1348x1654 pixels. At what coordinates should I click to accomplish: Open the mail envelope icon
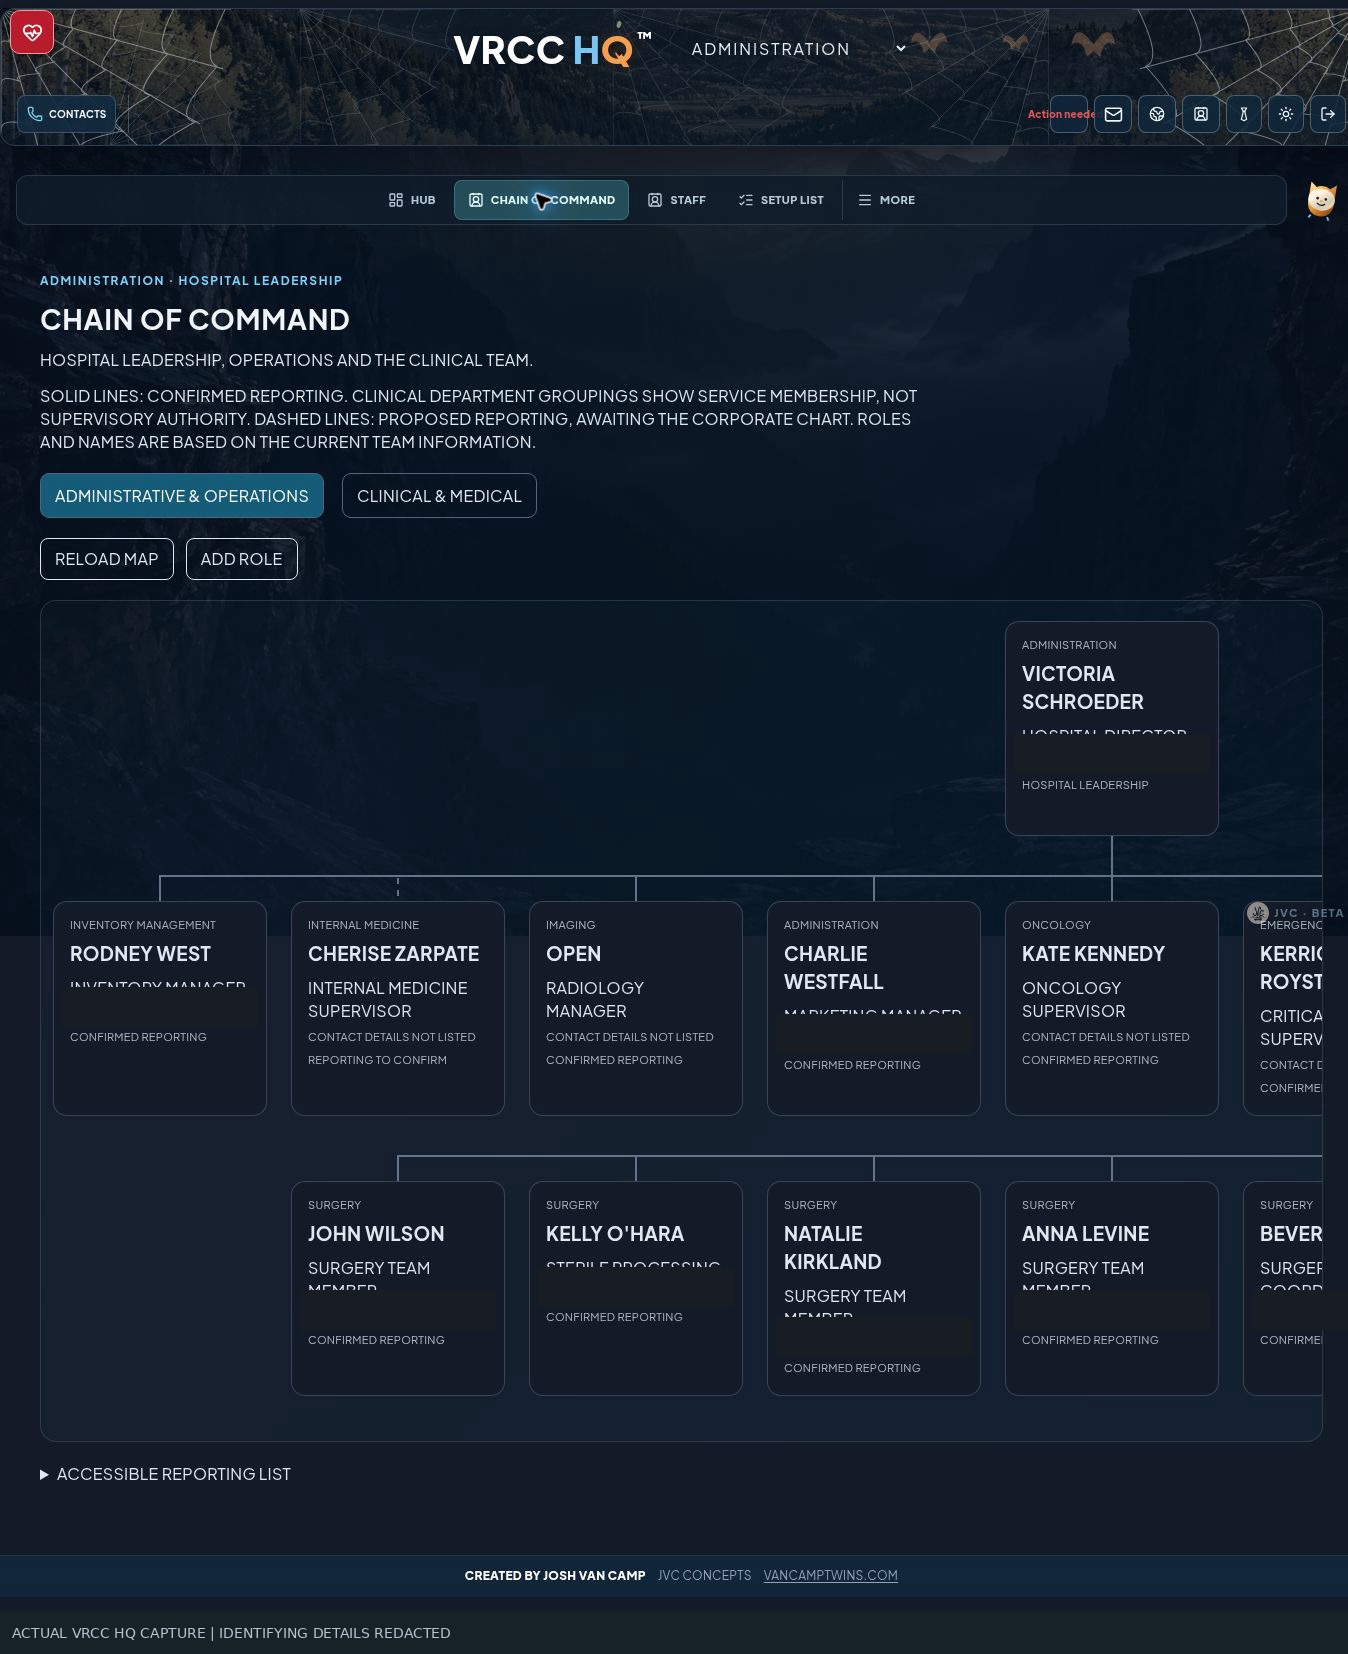tap(1113, 114)
